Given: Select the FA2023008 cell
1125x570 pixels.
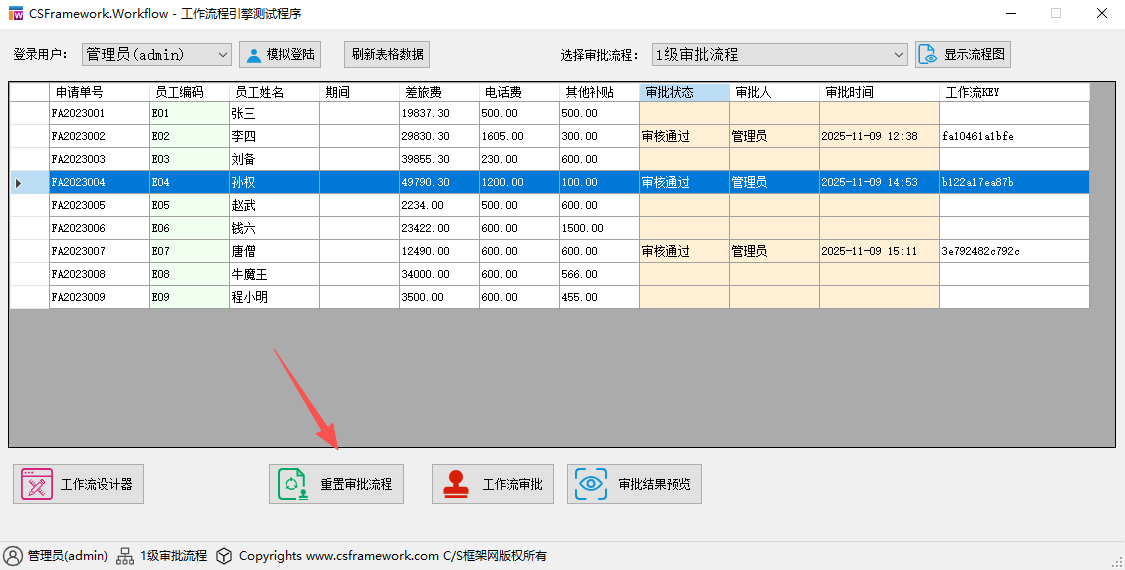Looking at the screenshot, I should (x=99, y=274).
